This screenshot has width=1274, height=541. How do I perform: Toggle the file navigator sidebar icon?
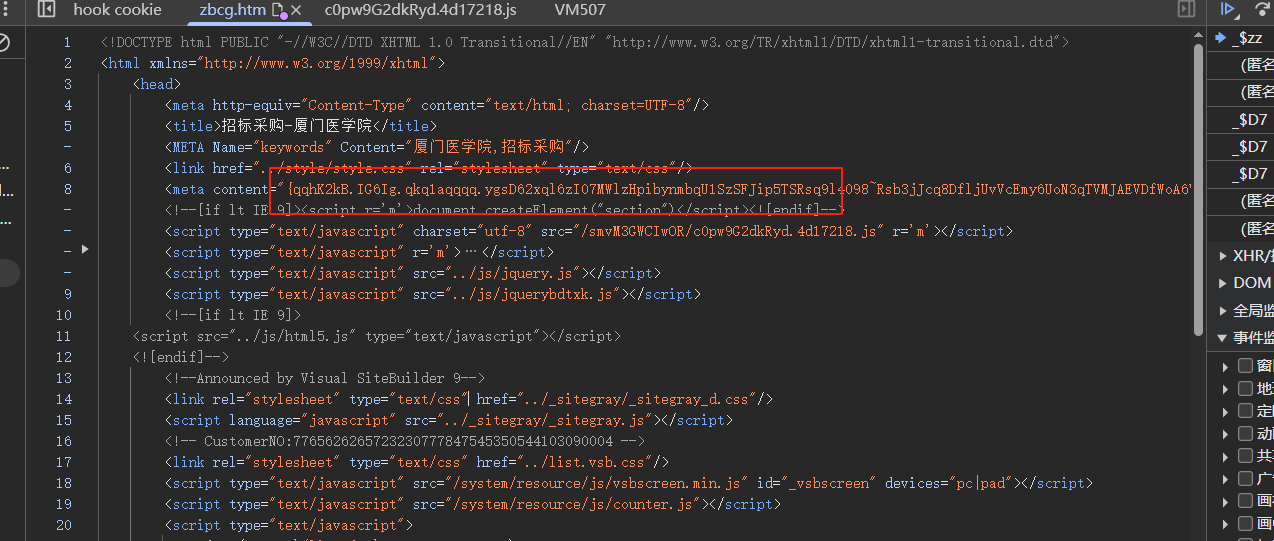[46, 10]
